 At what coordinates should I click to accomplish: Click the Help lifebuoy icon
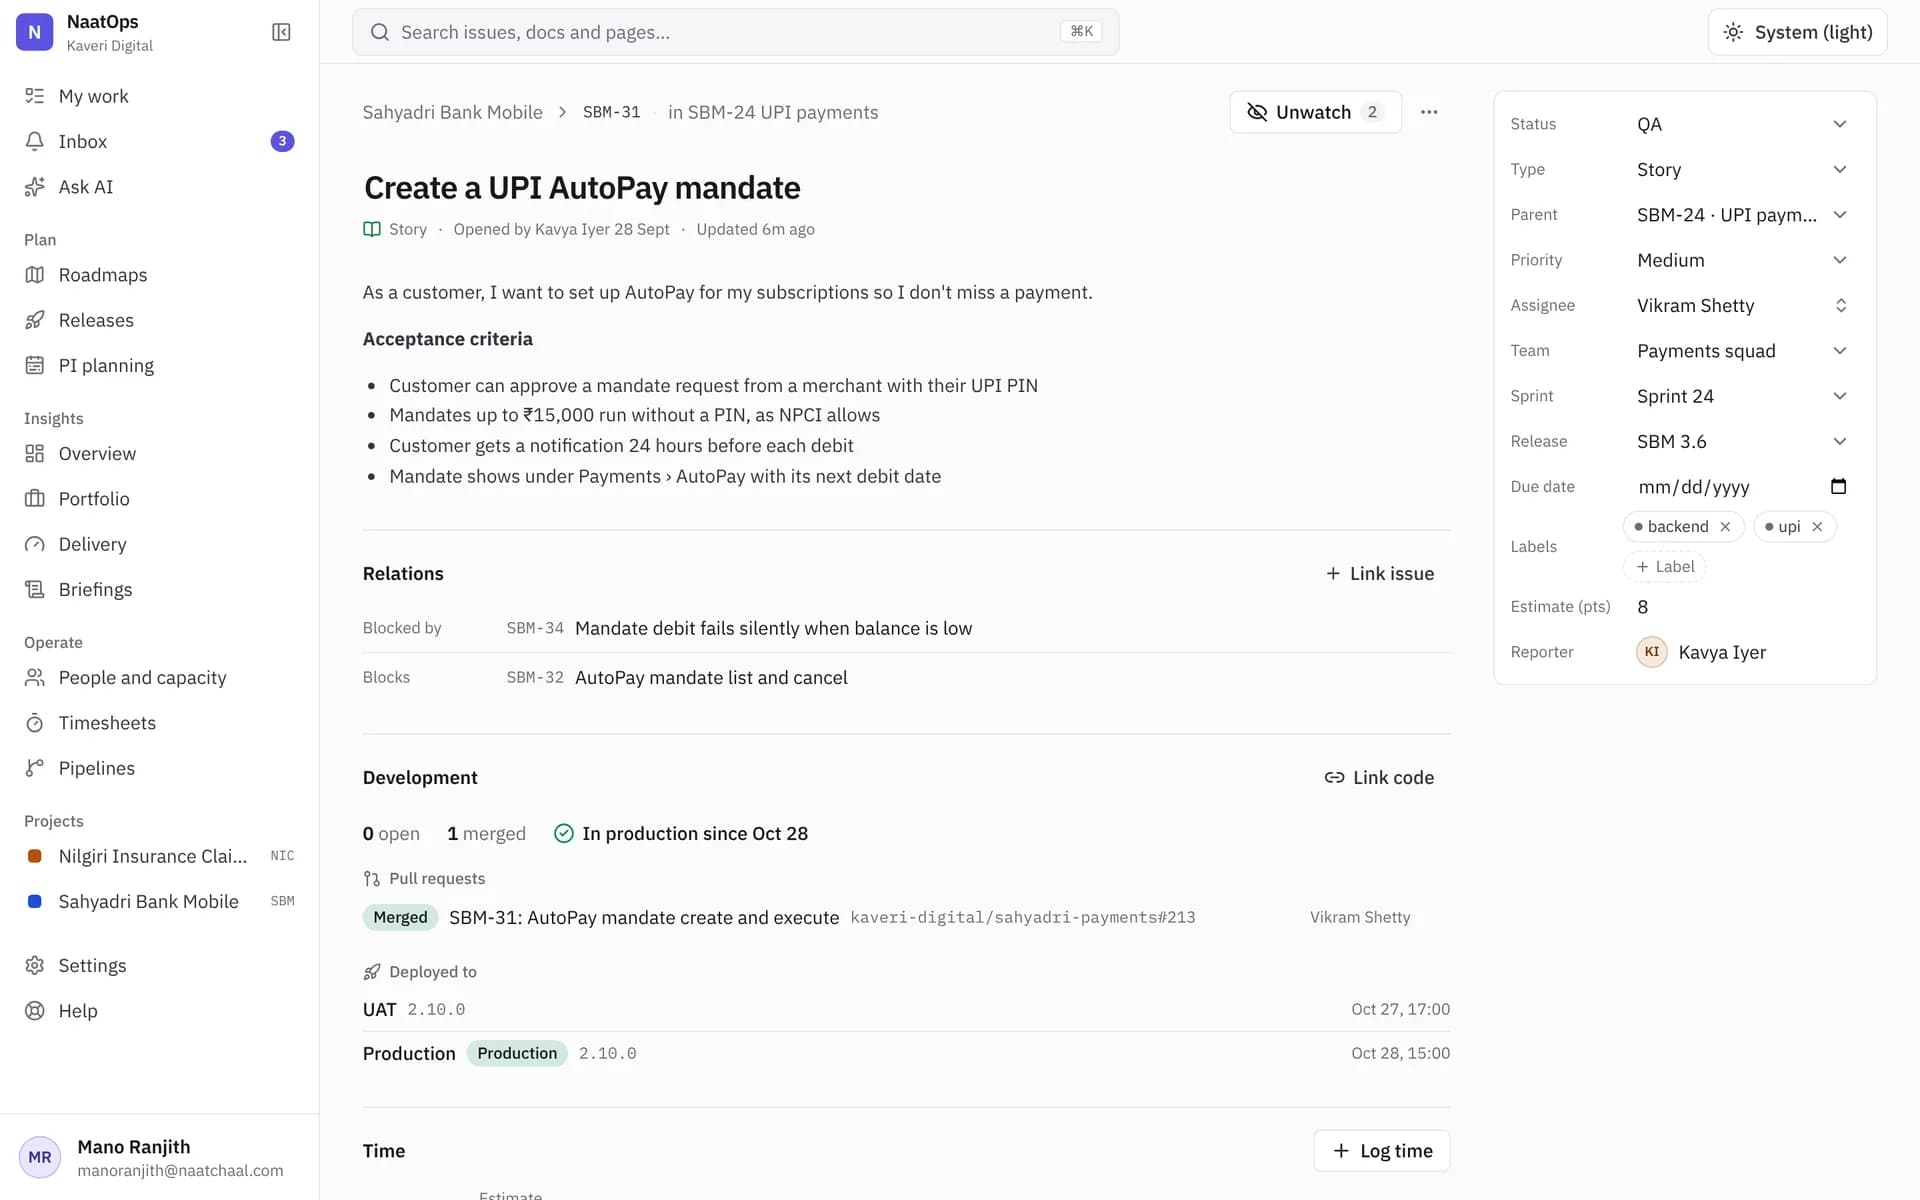pyautogui.click(x=35, y=1011)
